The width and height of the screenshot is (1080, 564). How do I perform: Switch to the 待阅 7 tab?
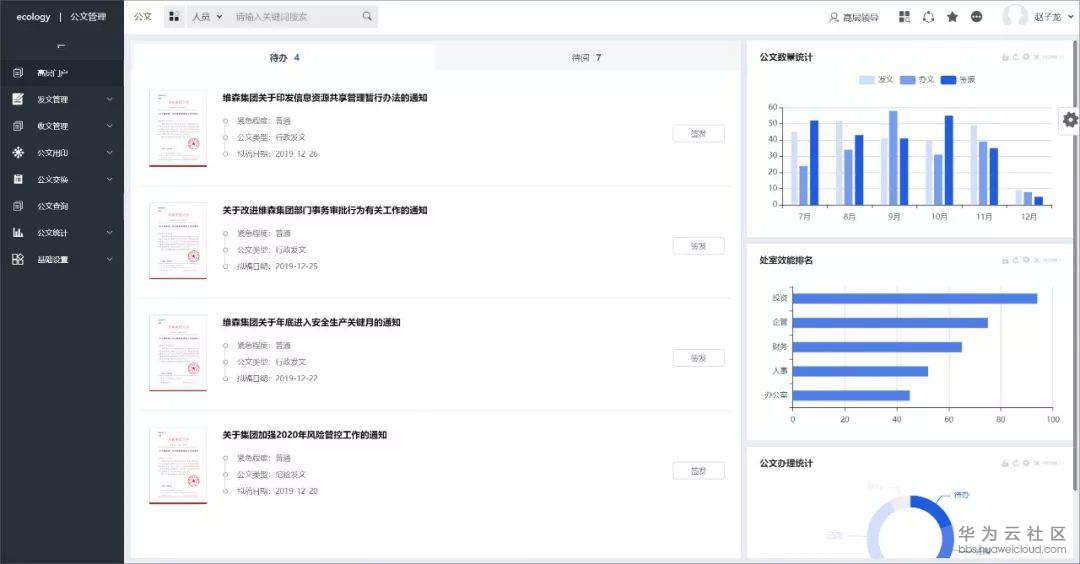tap(587, 57)
